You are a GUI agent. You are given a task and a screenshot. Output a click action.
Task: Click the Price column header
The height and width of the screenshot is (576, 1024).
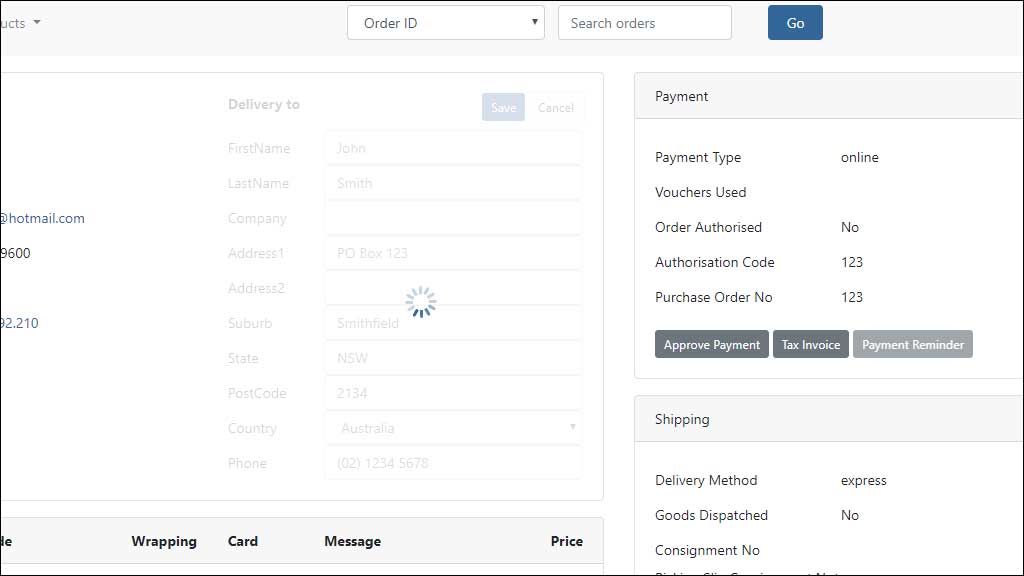566,541
